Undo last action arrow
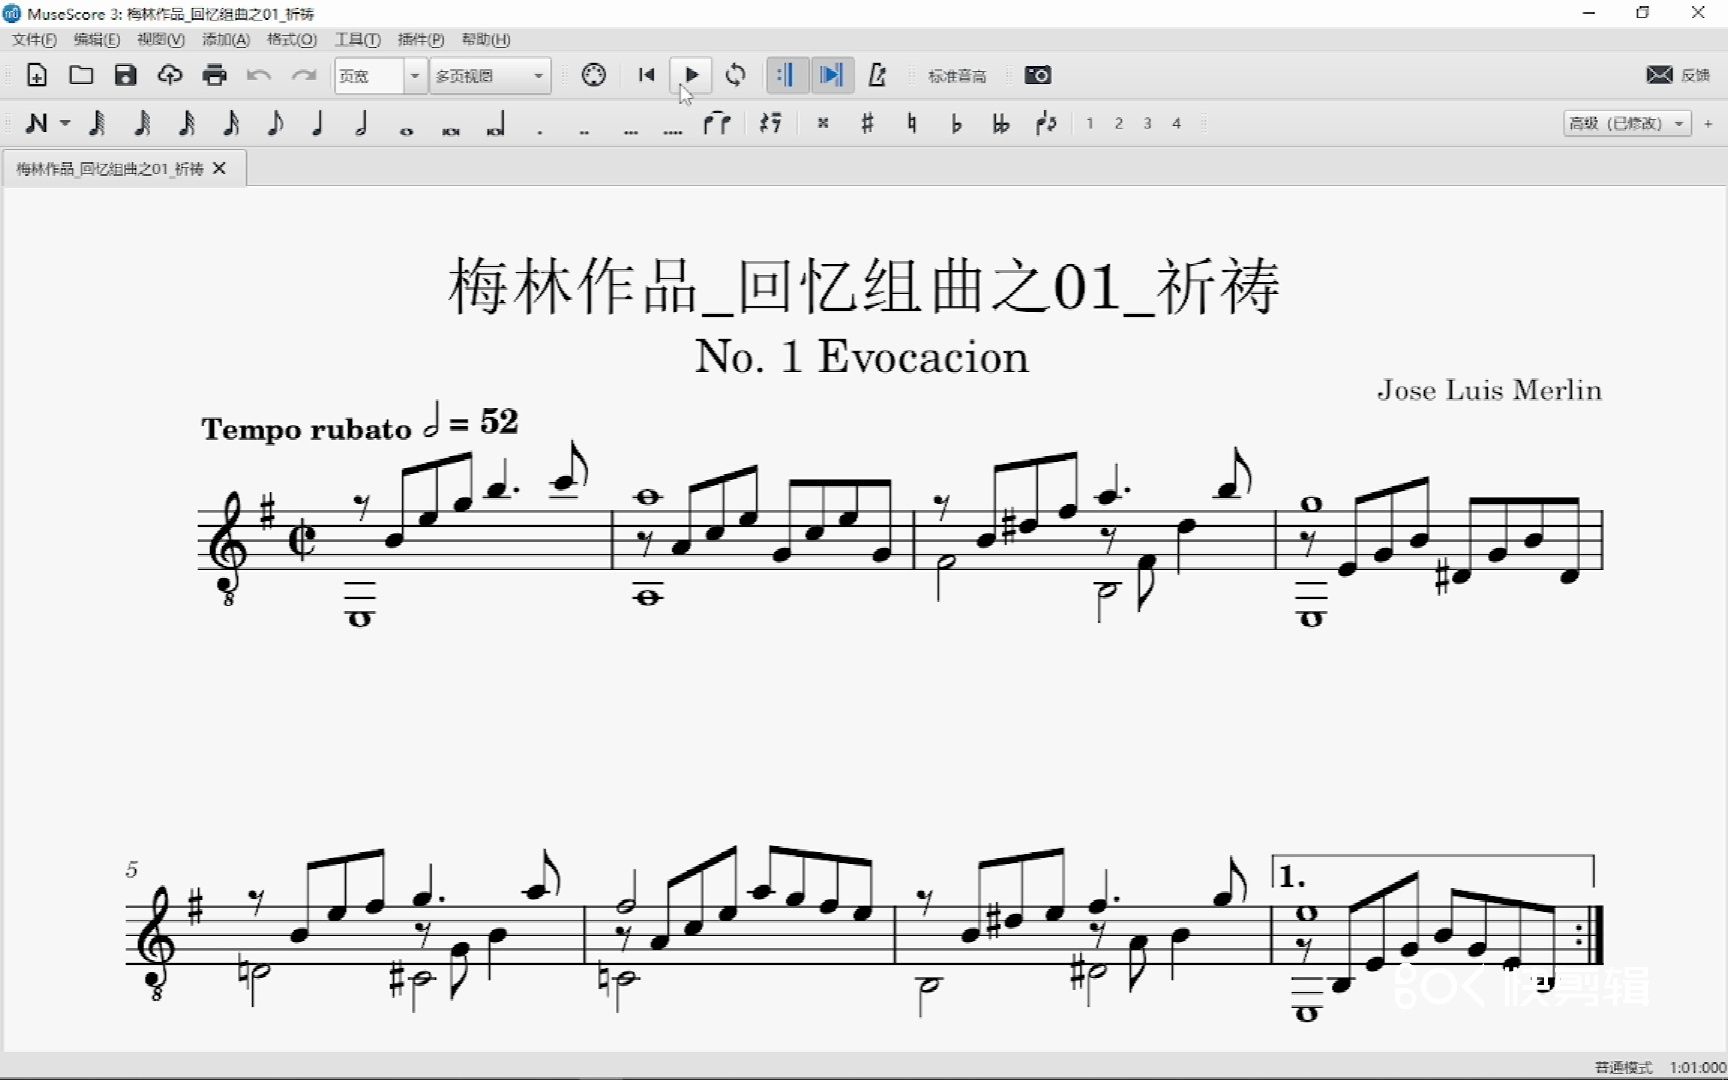1728x1080 pixels. pyautogui.click(x=259, y=75)
